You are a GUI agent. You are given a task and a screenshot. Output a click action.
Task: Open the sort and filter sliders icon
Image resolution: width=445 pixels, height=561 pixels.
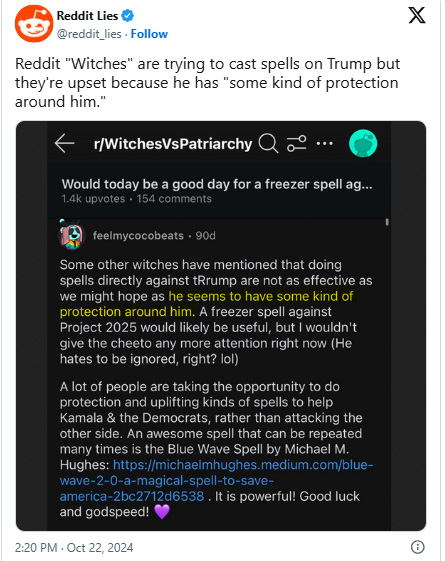(297, 143)
